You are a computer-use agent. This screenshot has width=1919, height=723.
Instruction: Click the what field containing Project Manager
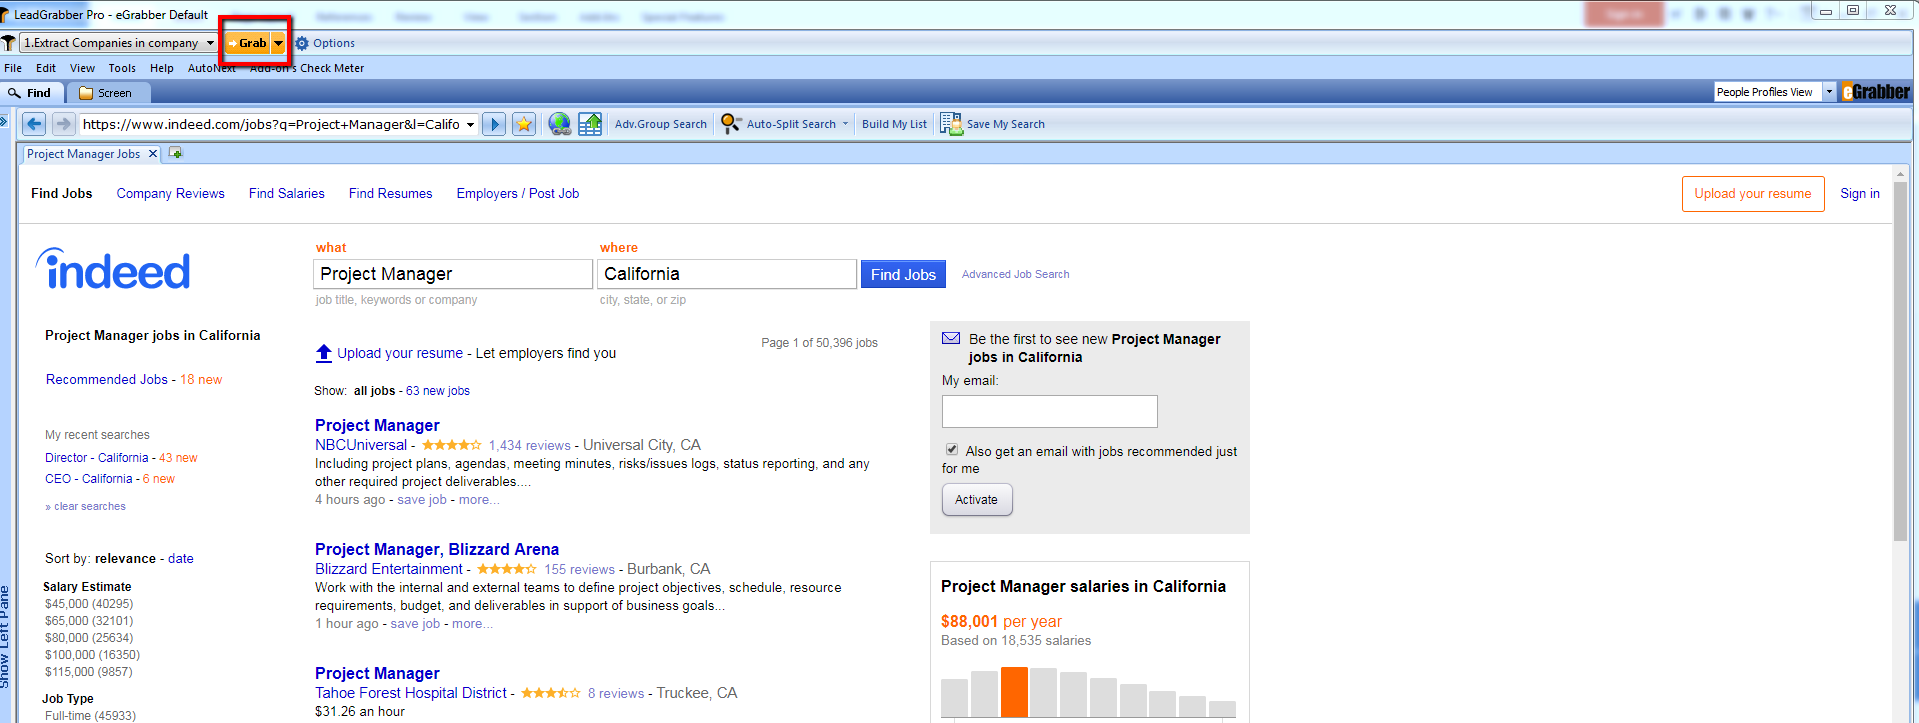coord(453,274)
